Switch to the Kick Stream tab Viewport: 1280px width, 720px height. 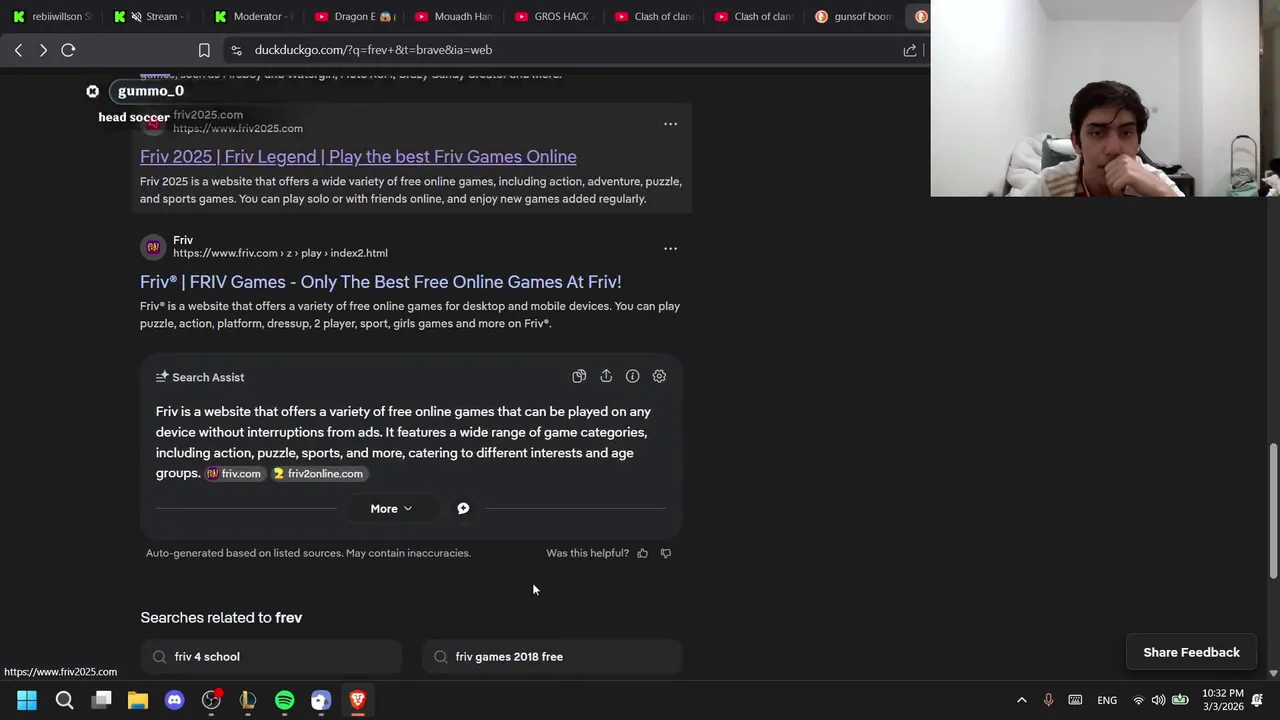click(x=150, y=16)
